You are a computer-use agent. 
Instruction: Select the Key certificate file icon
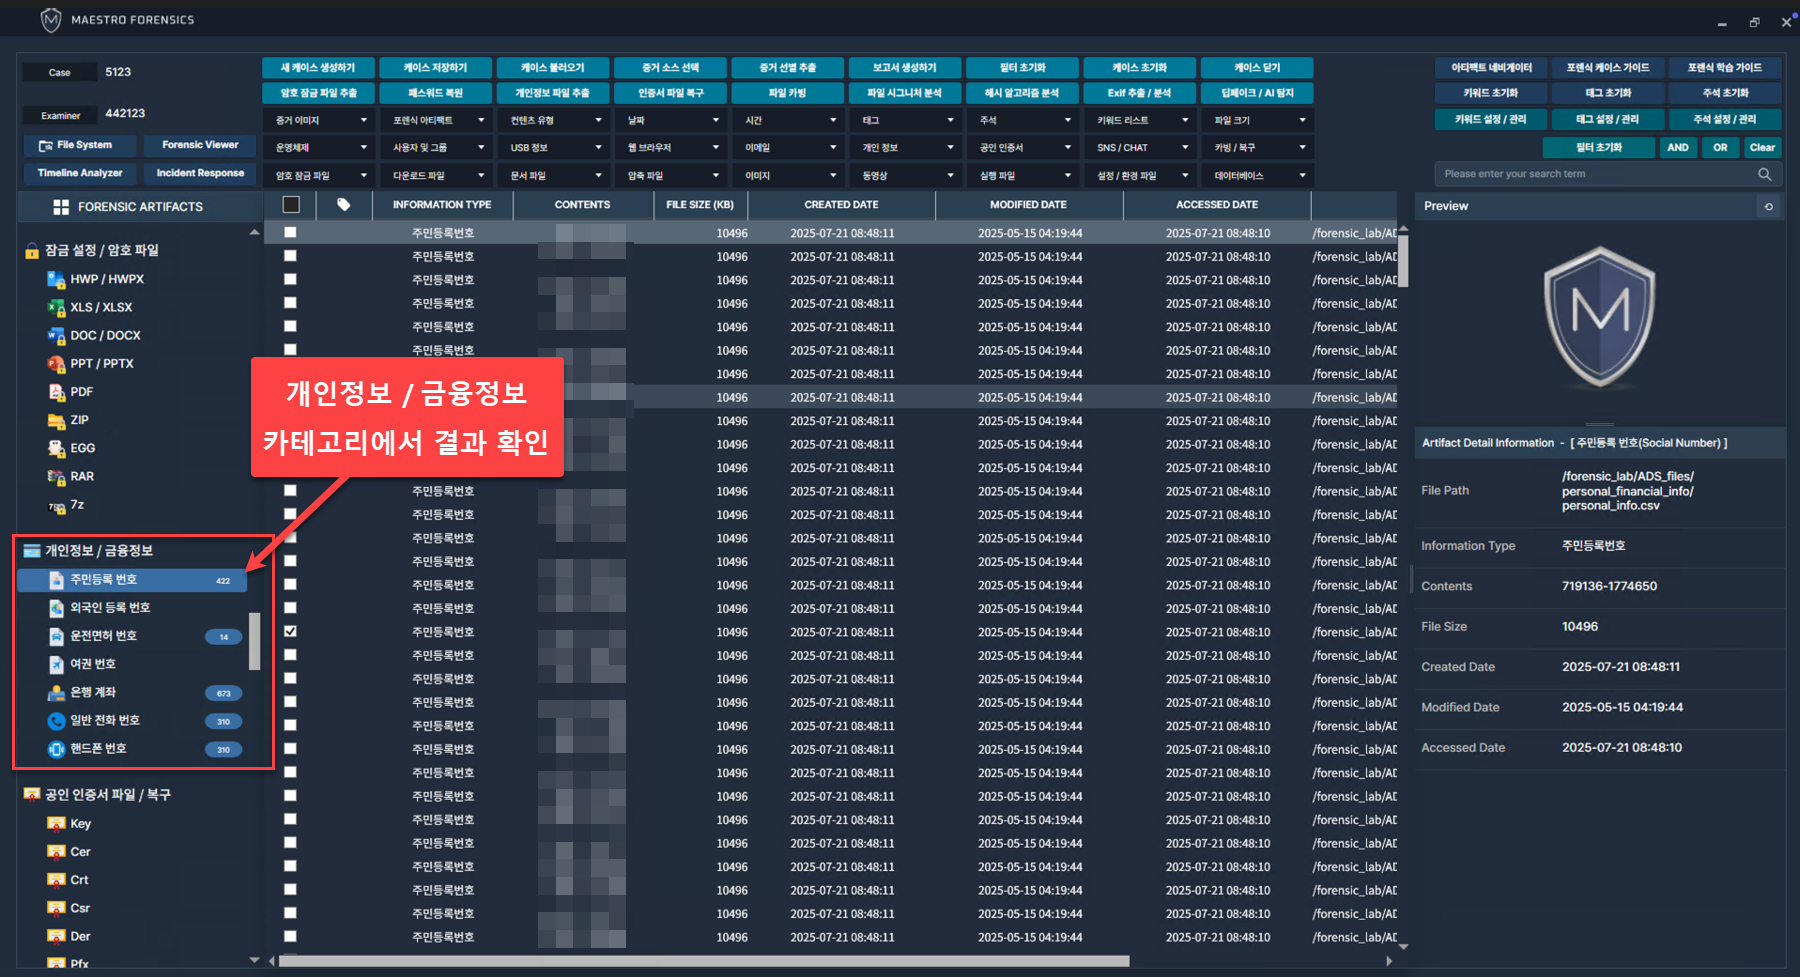(57, 824)
